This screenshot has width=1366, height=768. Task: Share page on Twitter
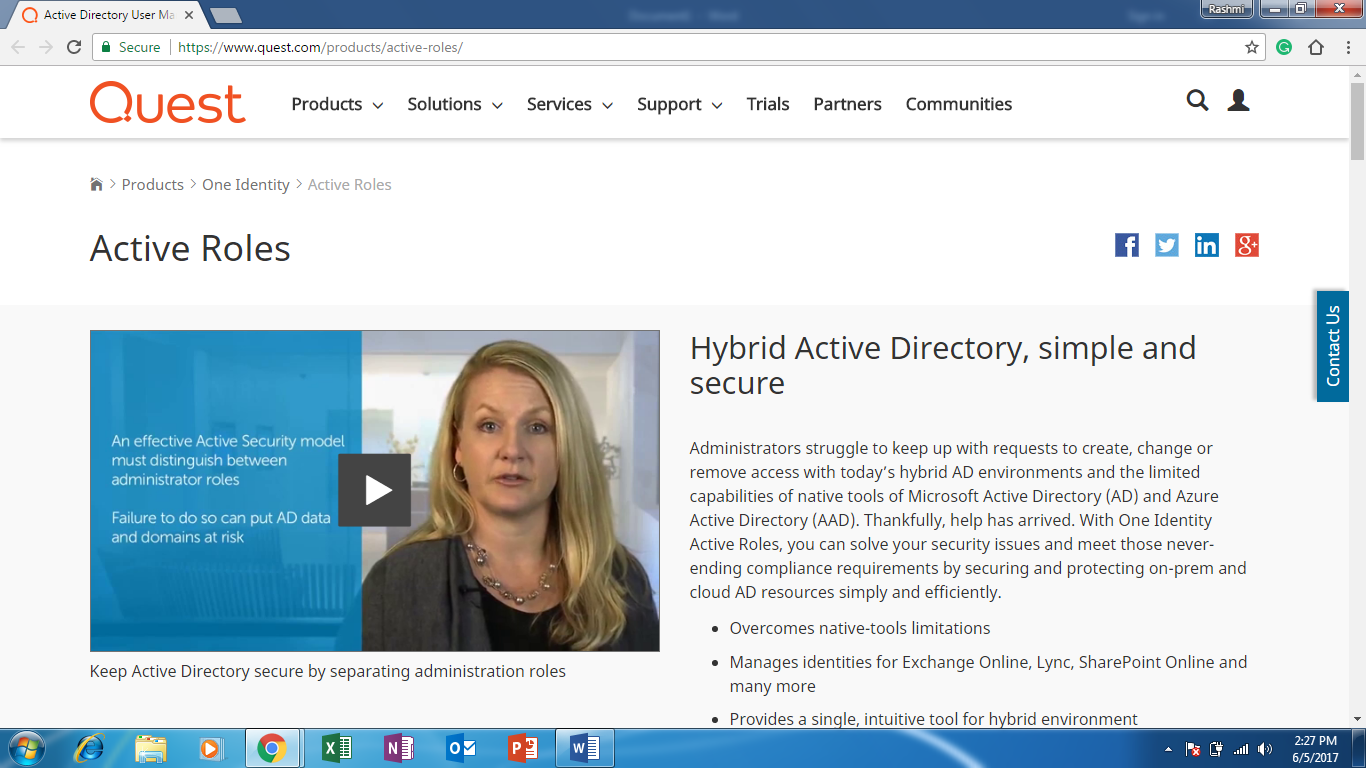pyautogui.click(x=1166, y=245)
